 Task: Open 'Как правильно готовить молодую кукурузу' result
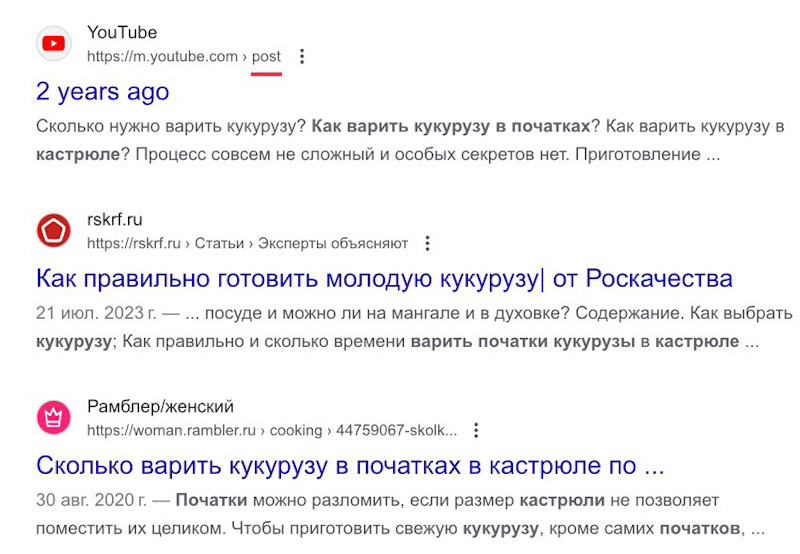(x=384, y=279)
